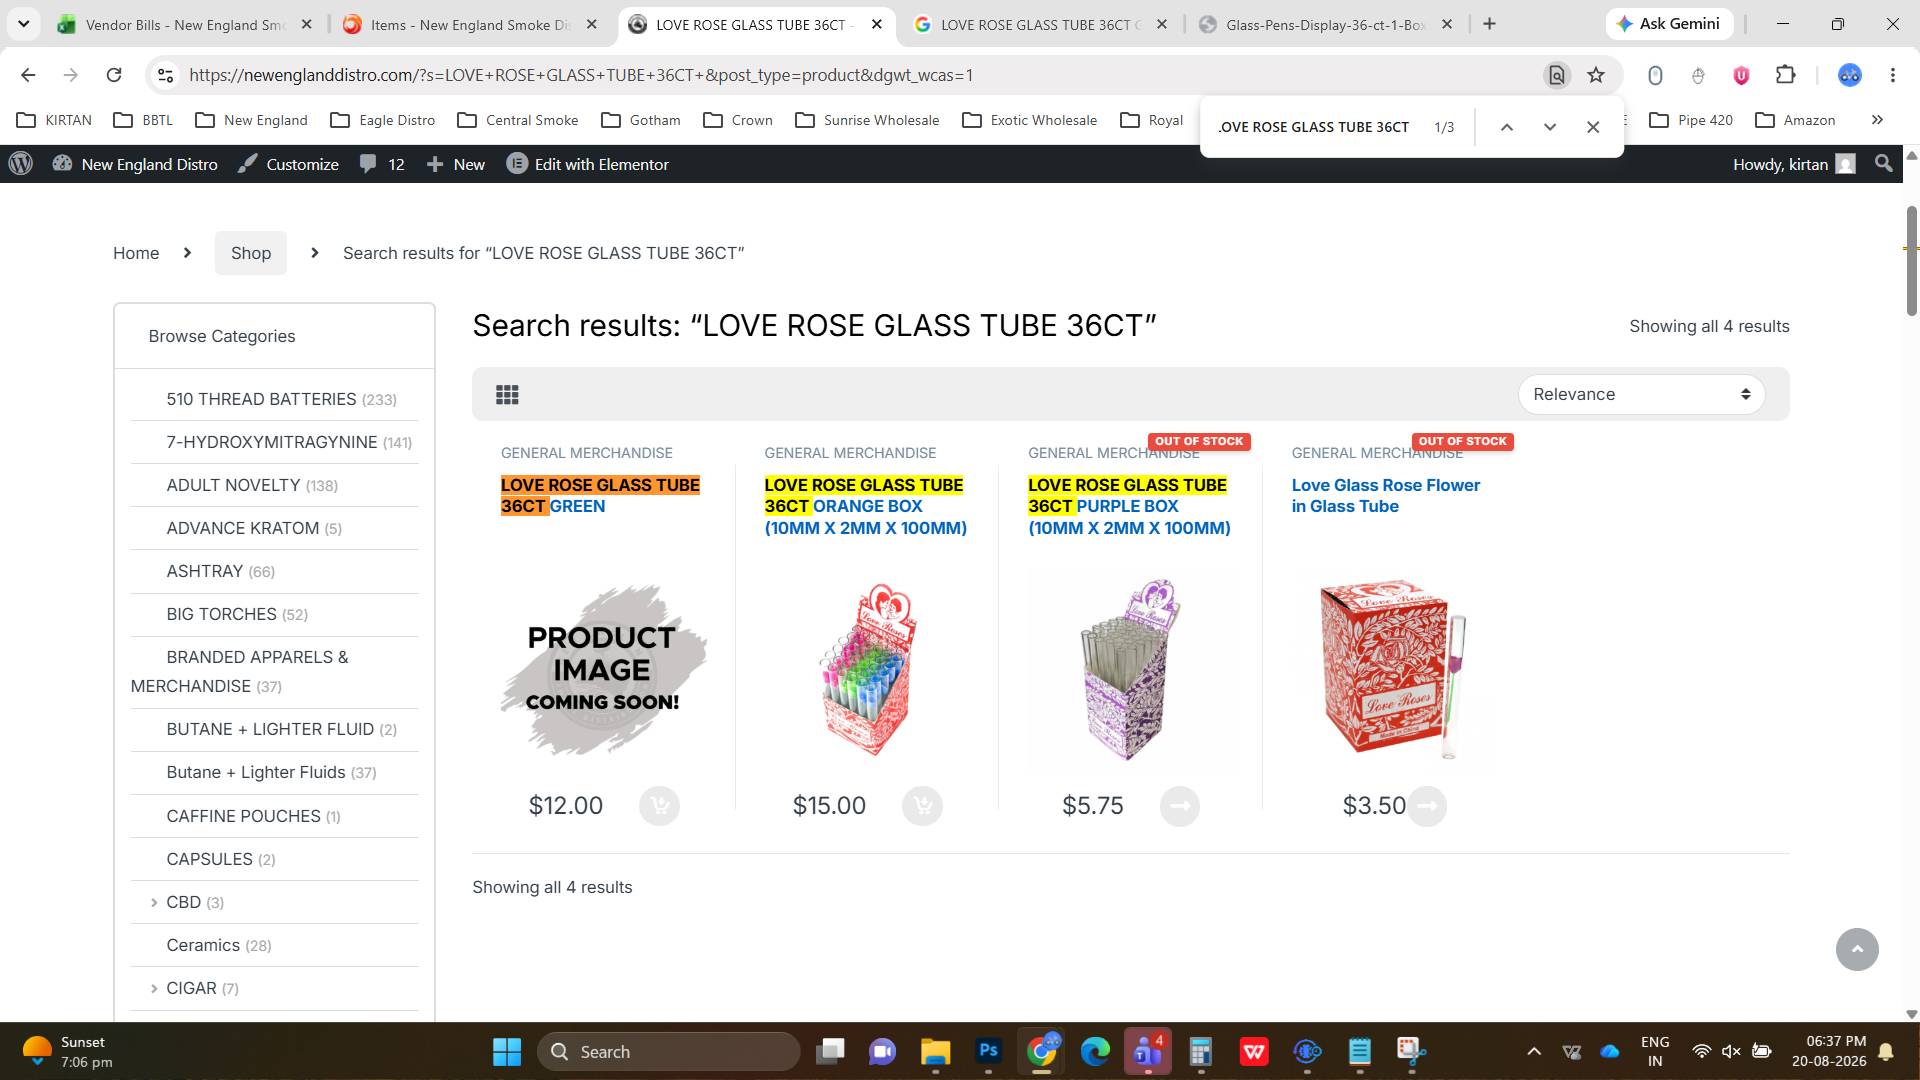Viewport: 1920px width, 1080px height.
Task: Bookmark this page with star icon
Action: pyautogui.click(x=1596, y=75)
